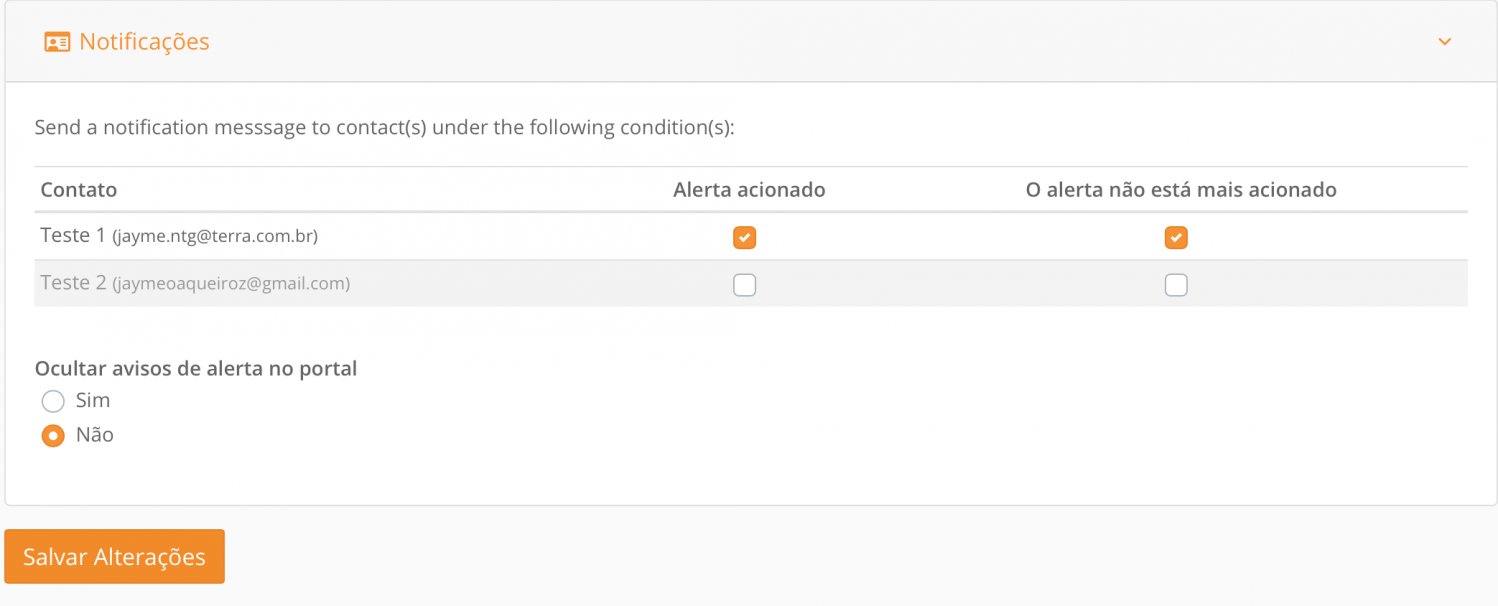Click the Teste 2 contact name
The width and height of the screenshot is (1498, 606).
coord(73,284)
